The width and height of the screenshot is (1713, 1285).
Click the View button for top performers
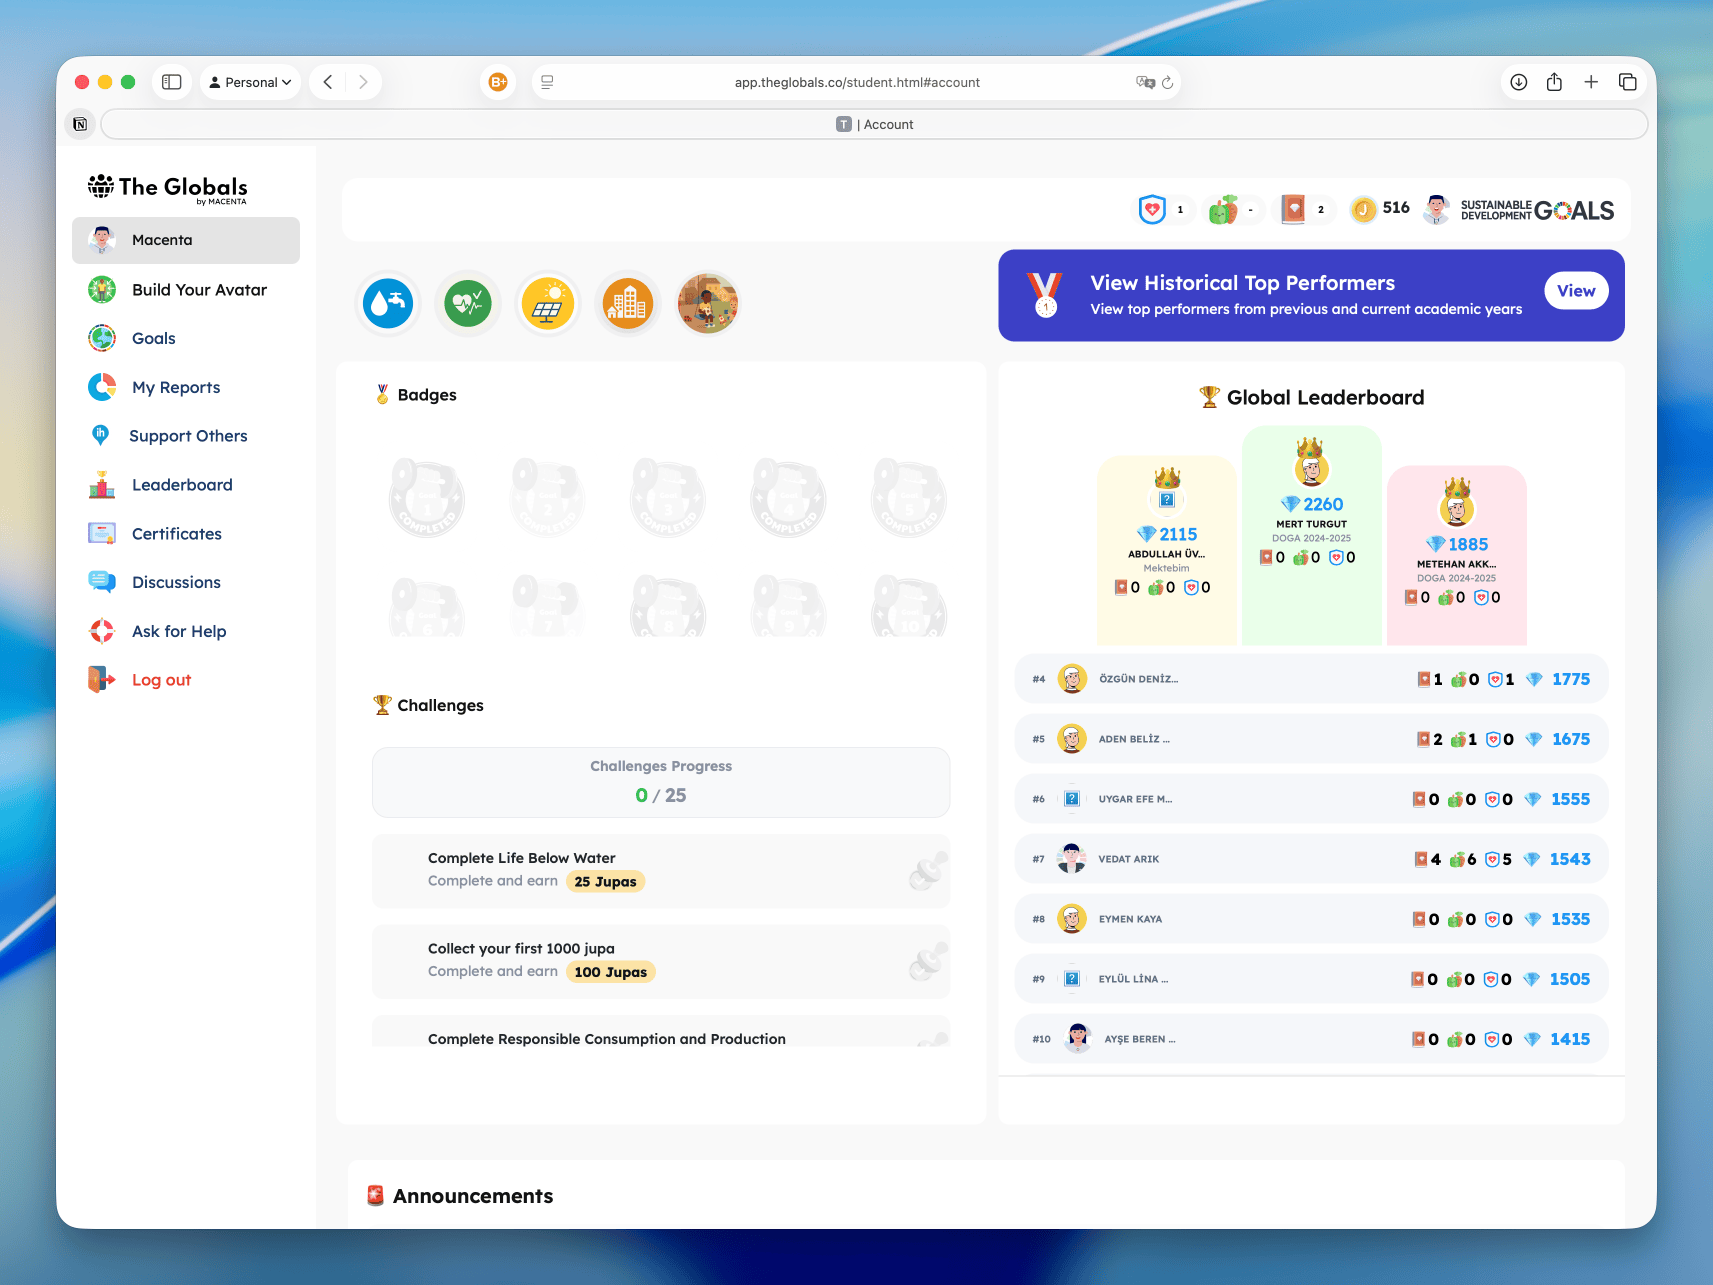(1575, 291)
